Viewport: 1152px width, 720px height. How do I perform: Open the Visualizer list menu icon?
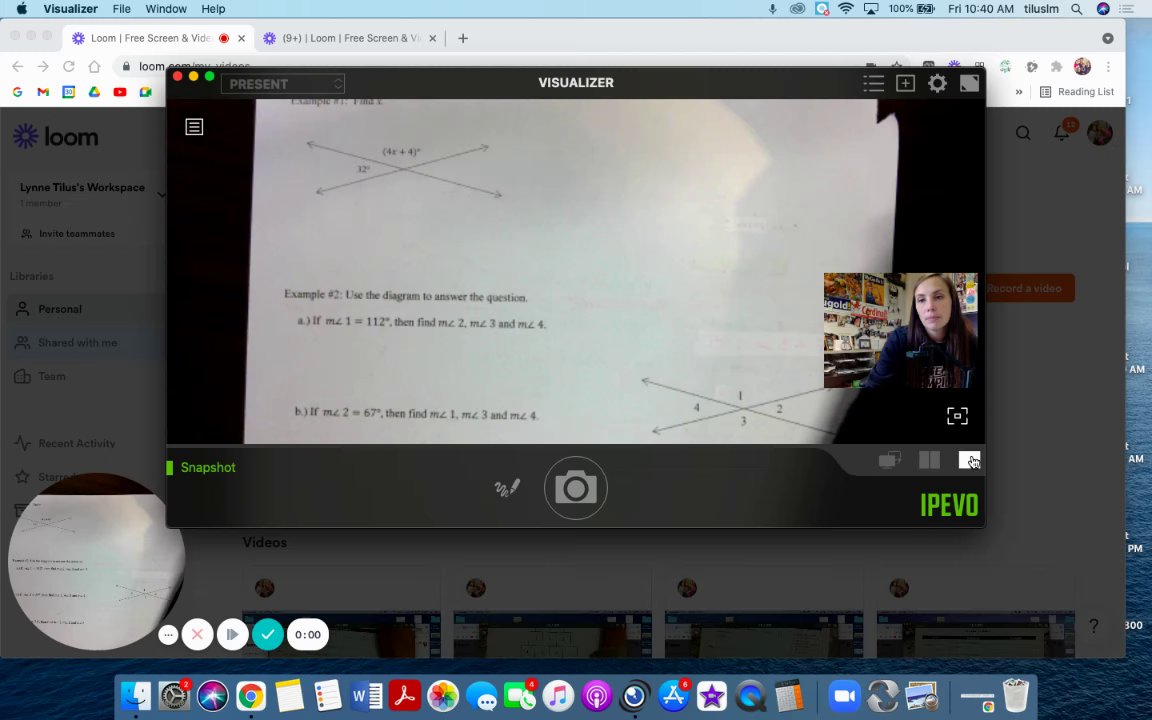coord(874,83)
